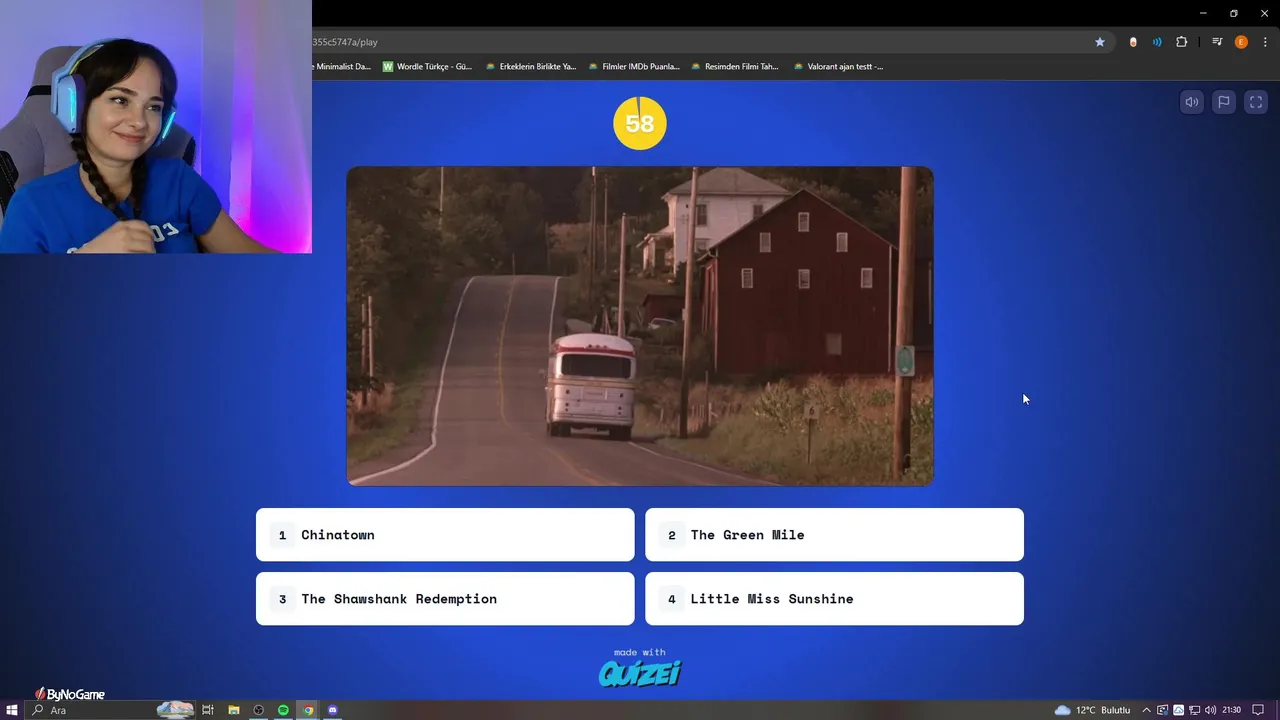Switch to Chrome in the taskbar

[x=308, y=710]
